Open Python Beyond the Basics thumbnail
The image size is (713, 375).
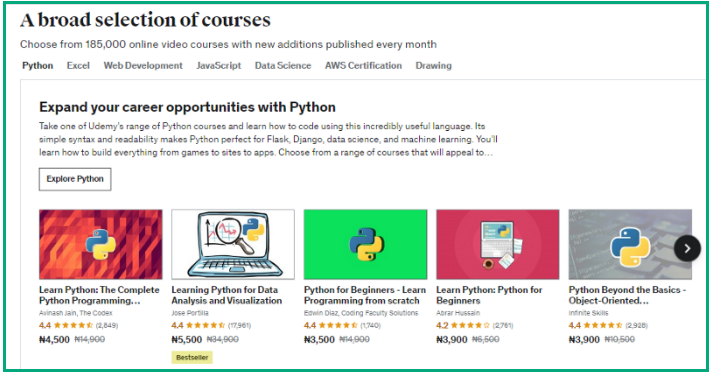point(630,244)
